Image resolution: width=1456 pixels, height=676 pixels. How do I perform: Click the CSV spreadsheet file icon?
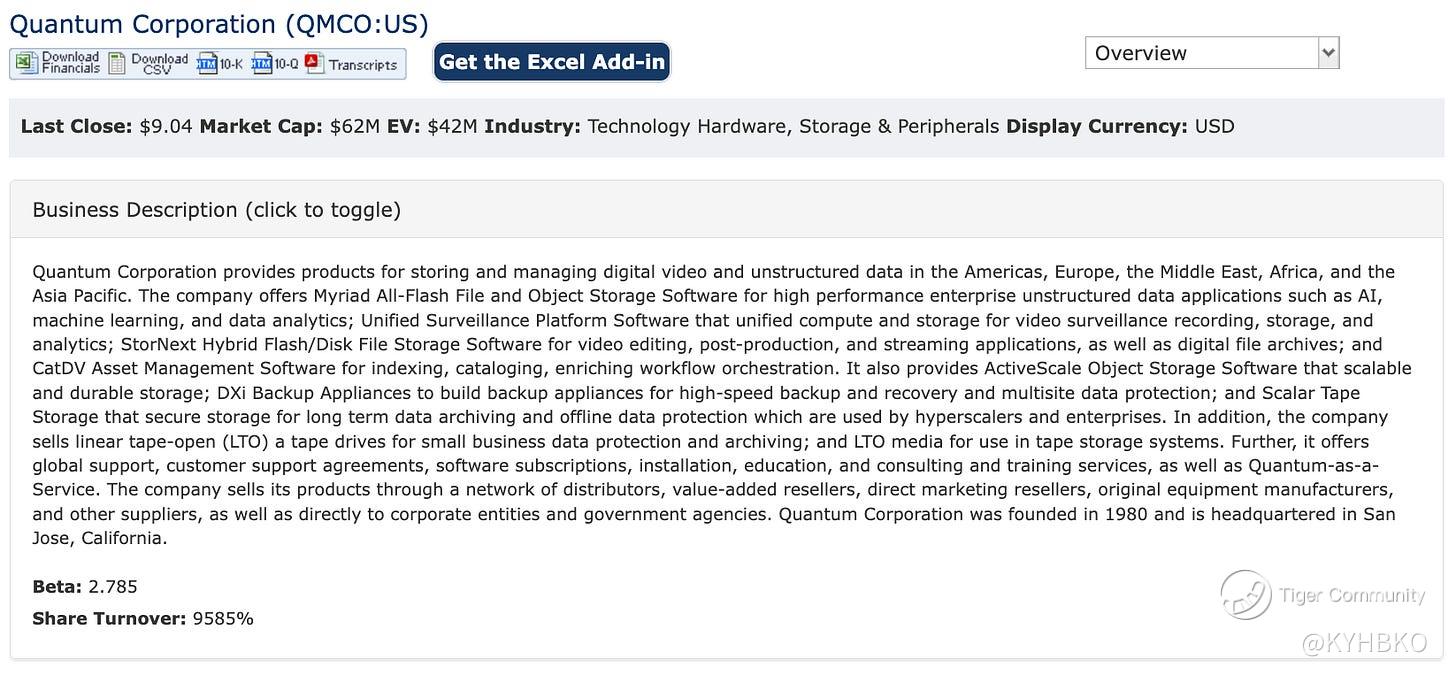click(117, 64)
